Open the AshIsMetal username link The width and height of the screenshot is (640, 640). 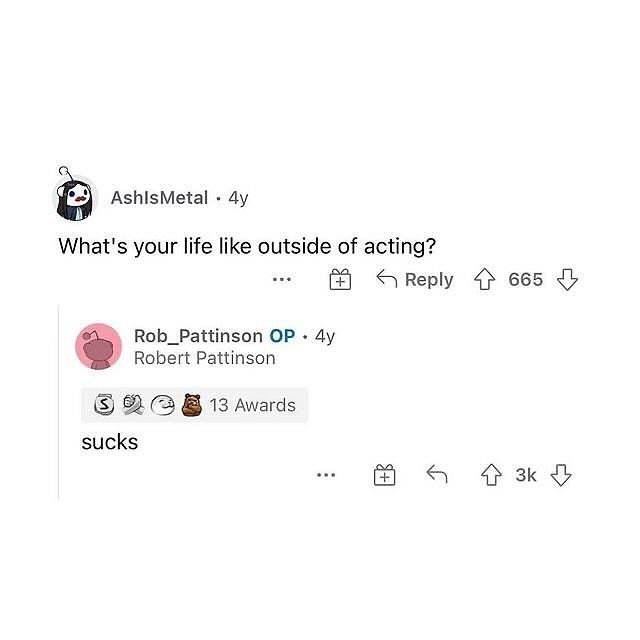(159, 198)
